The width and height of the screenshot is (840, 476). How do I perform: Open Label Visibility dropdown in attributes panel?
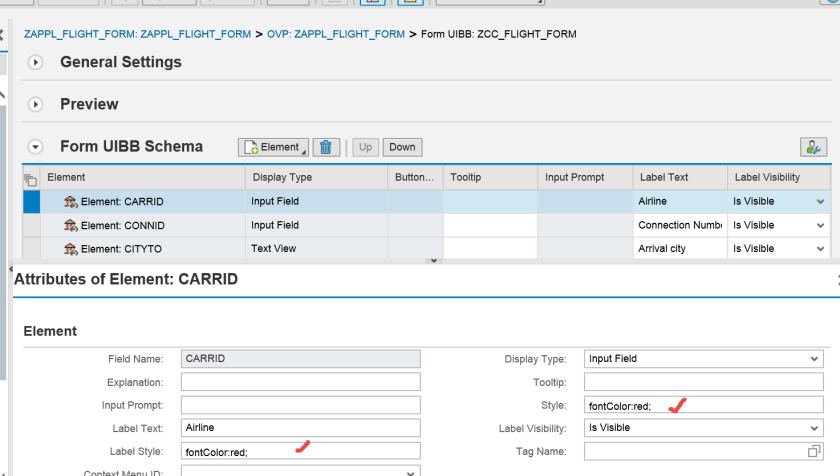coord(813,428)
